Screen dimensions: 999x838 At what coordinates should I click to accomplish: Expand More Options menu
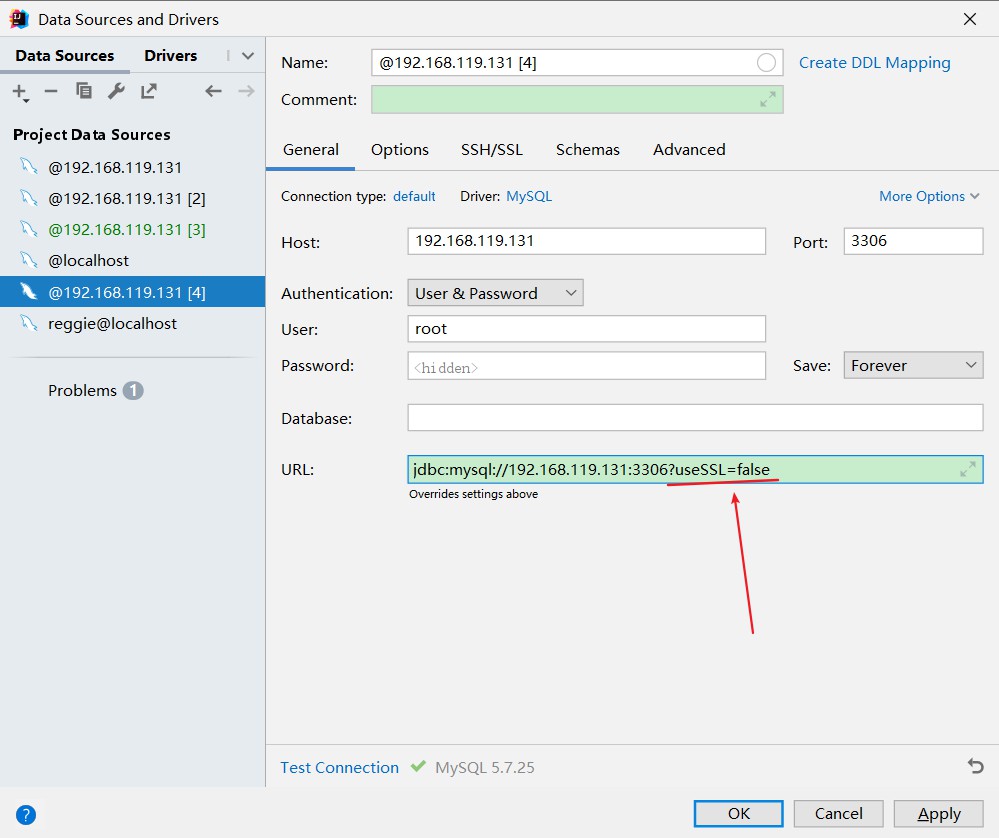(x=929, y=196)
